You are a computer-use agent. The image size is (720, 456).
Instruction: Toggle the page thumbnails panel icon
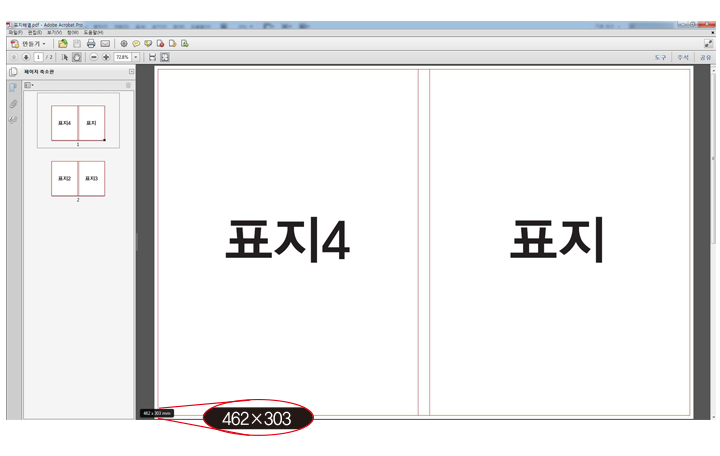coord(13,88)
